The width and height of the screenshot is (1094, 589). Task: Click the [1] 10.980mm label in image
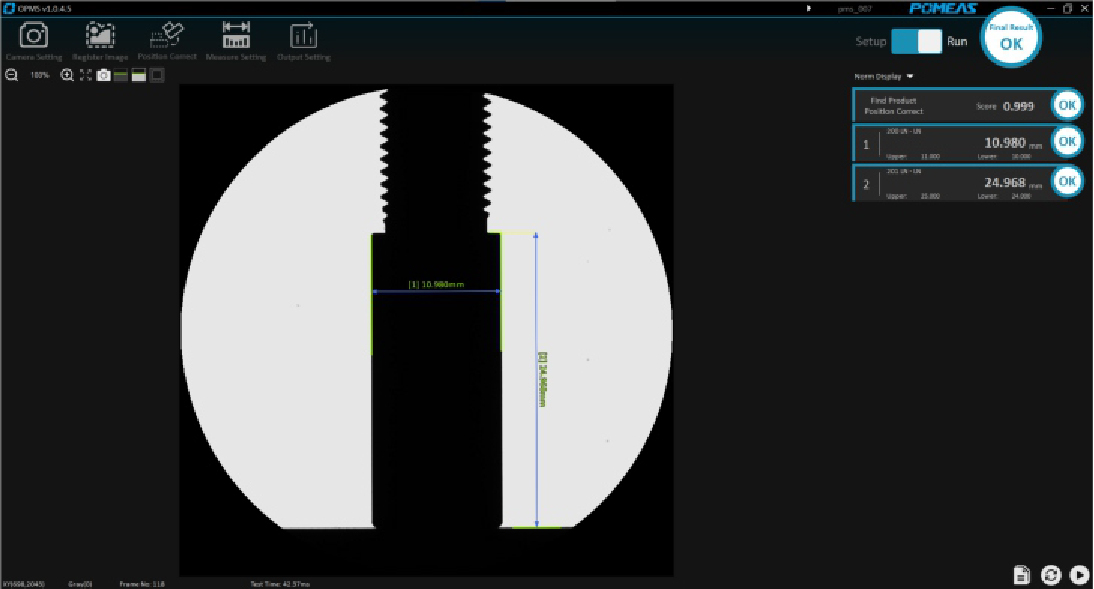click(x=436, y=284)
